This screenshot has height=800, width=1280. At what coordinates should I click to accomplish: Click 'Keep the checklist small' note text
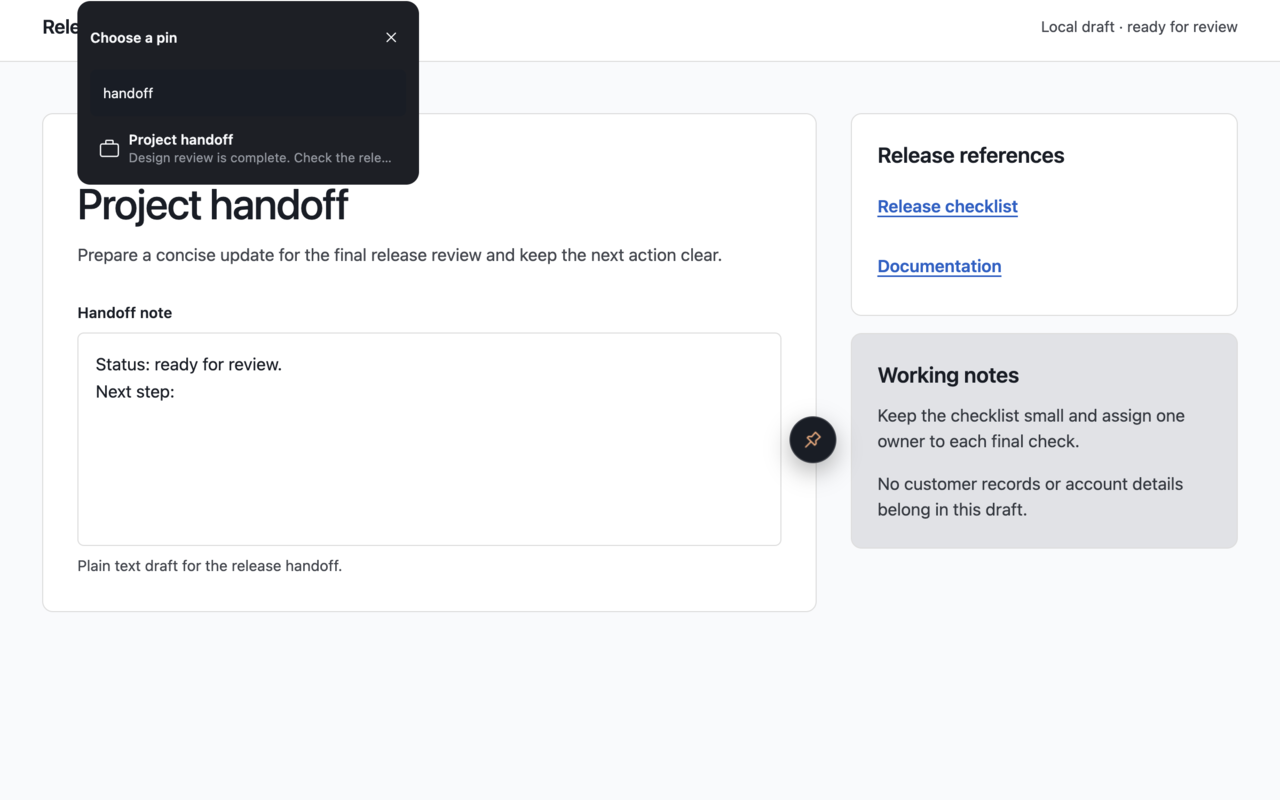click(1031, 428)
